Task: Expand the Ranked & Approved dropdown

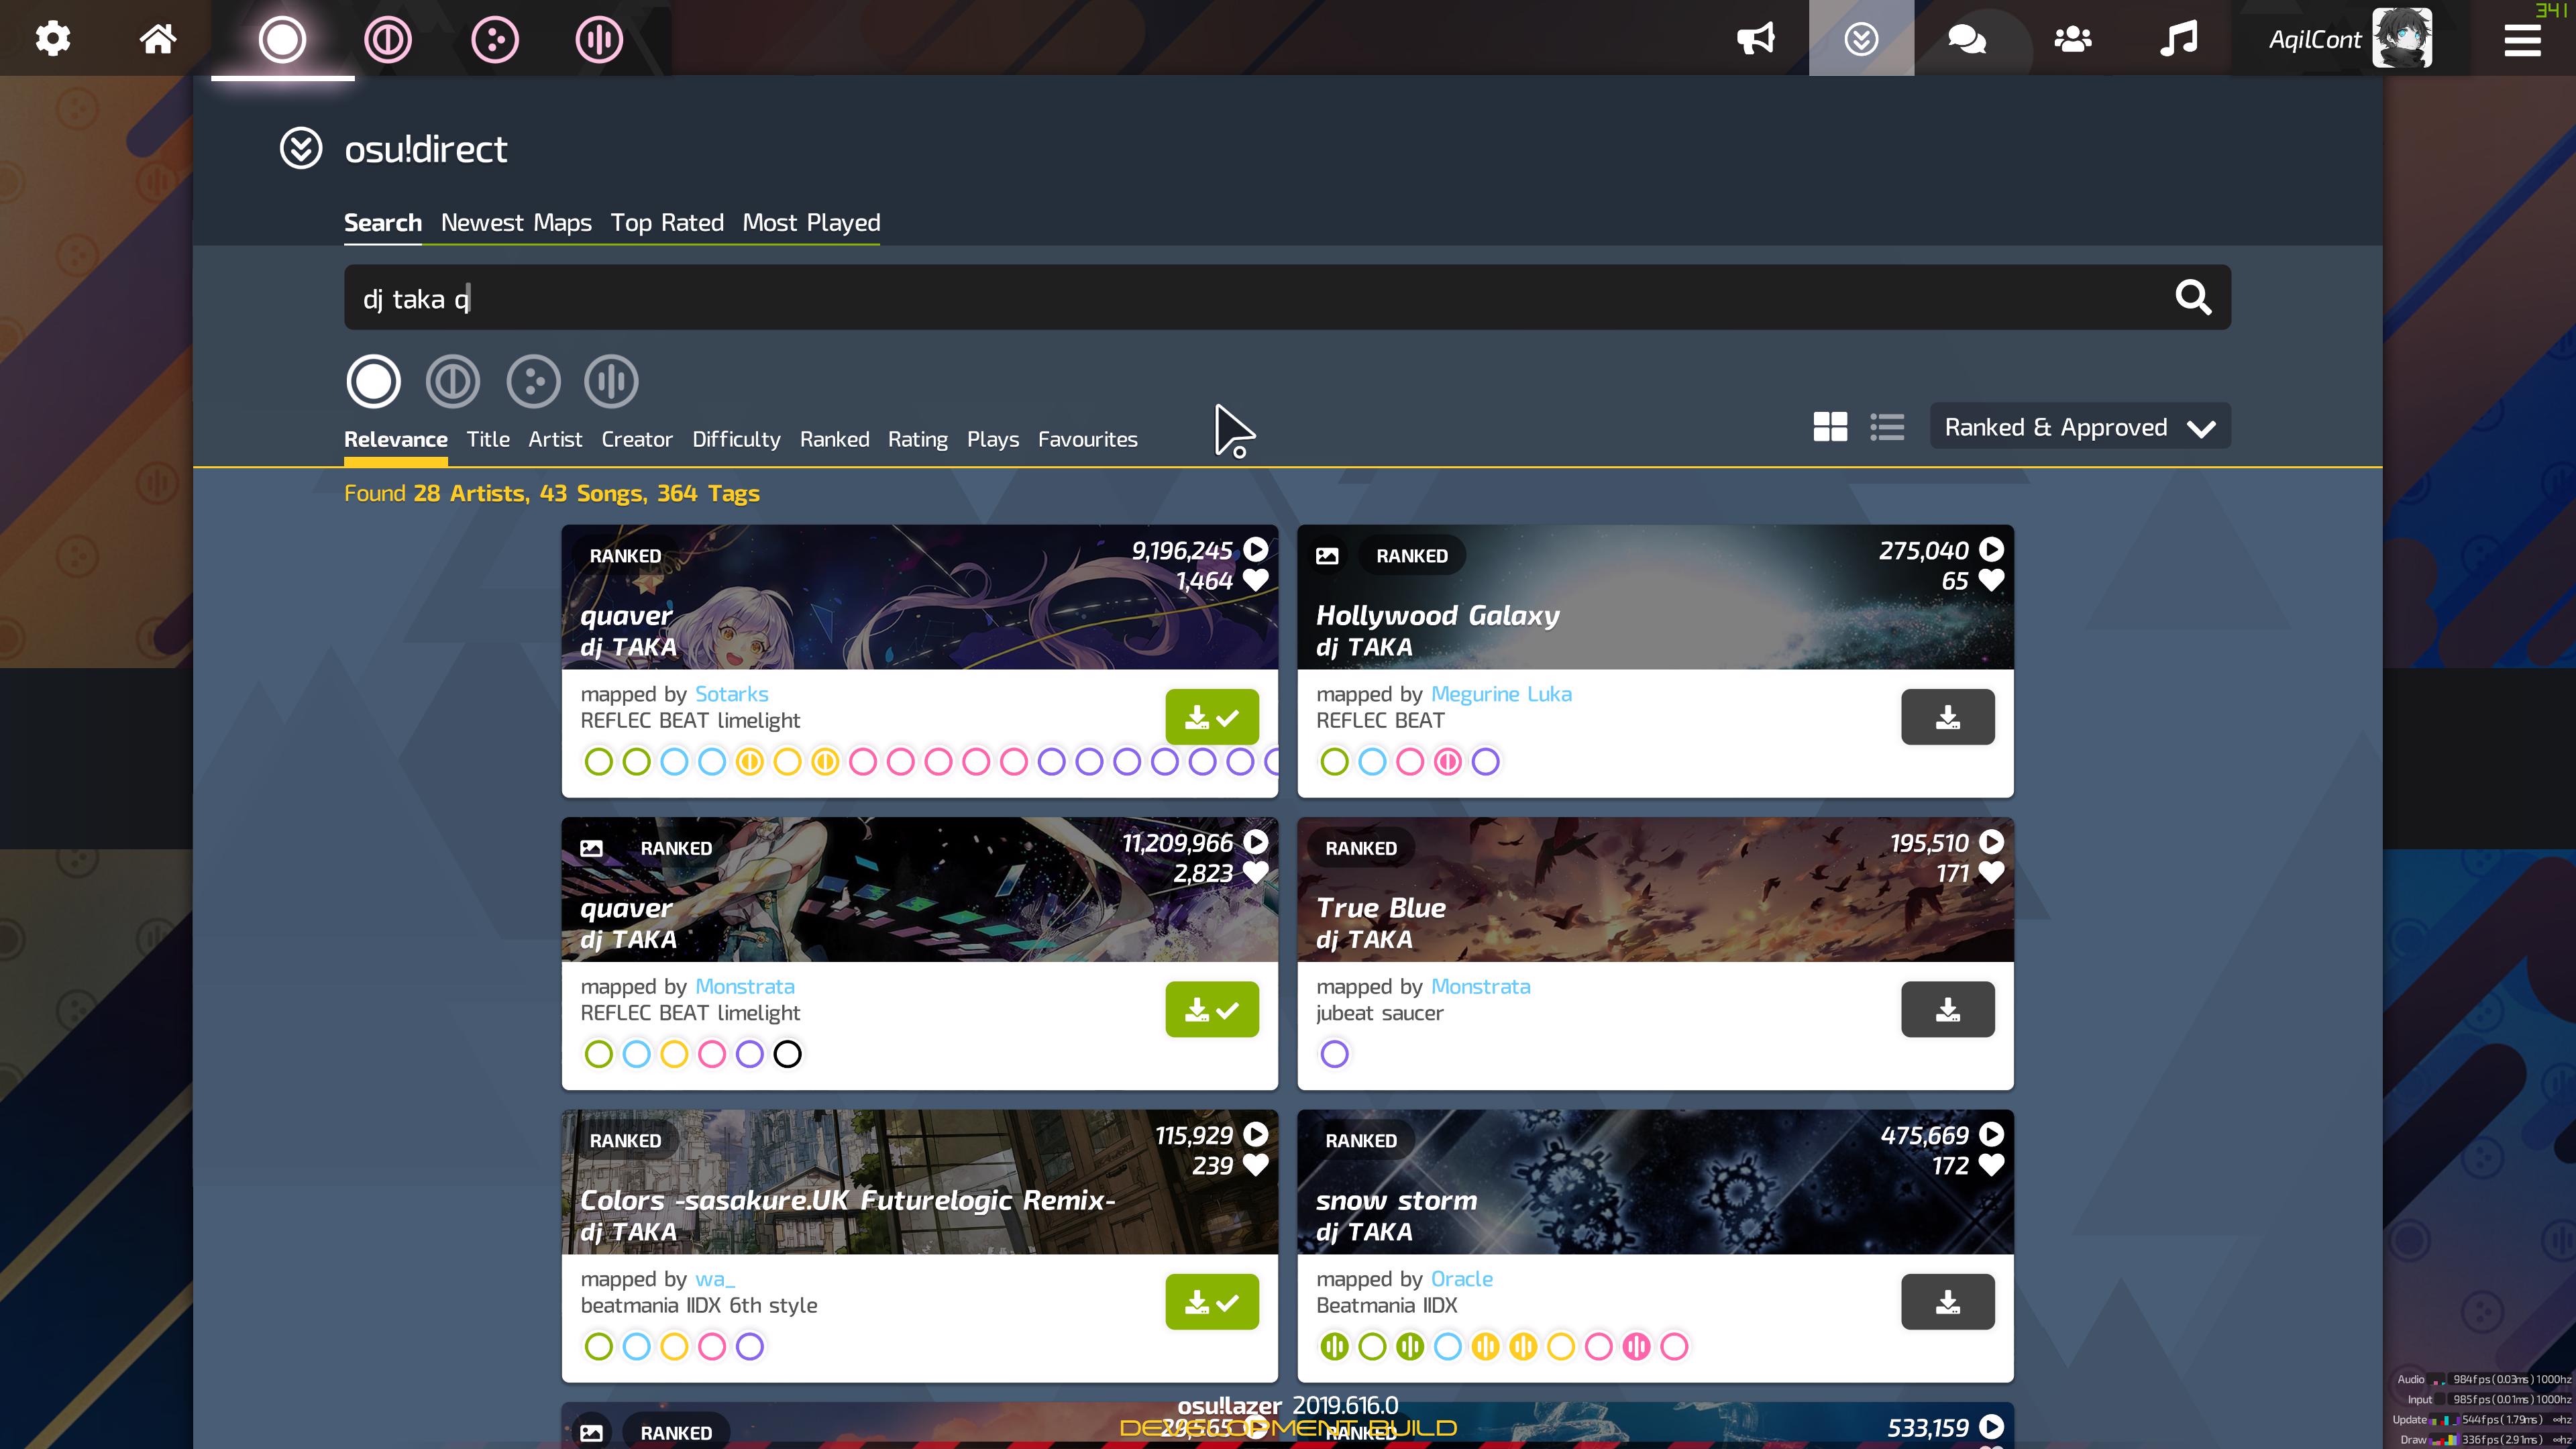Action: tap(2080, 427)
